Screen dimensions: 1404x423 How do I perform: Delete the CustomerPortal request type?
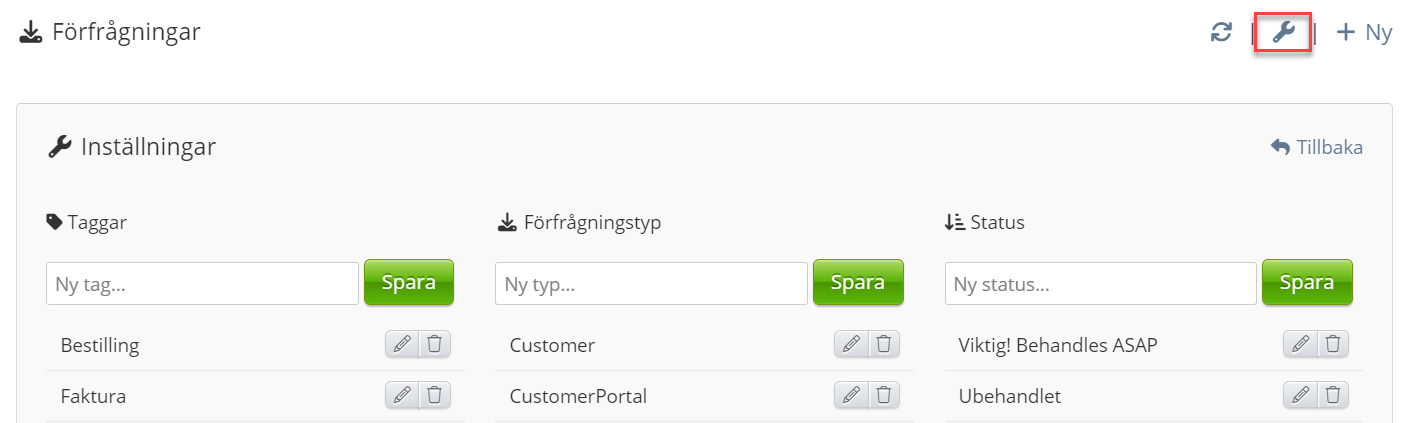tap(883, 395)
